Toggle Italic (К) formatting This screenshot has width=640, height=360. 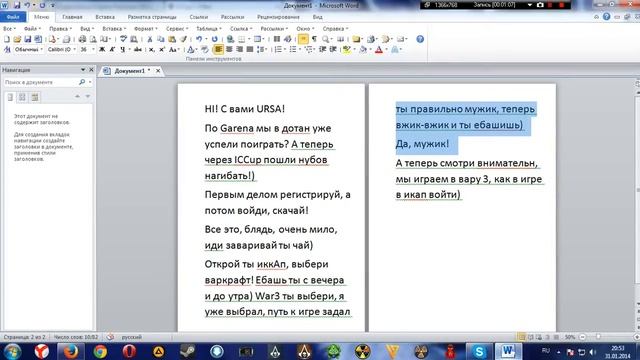point(112,49)
